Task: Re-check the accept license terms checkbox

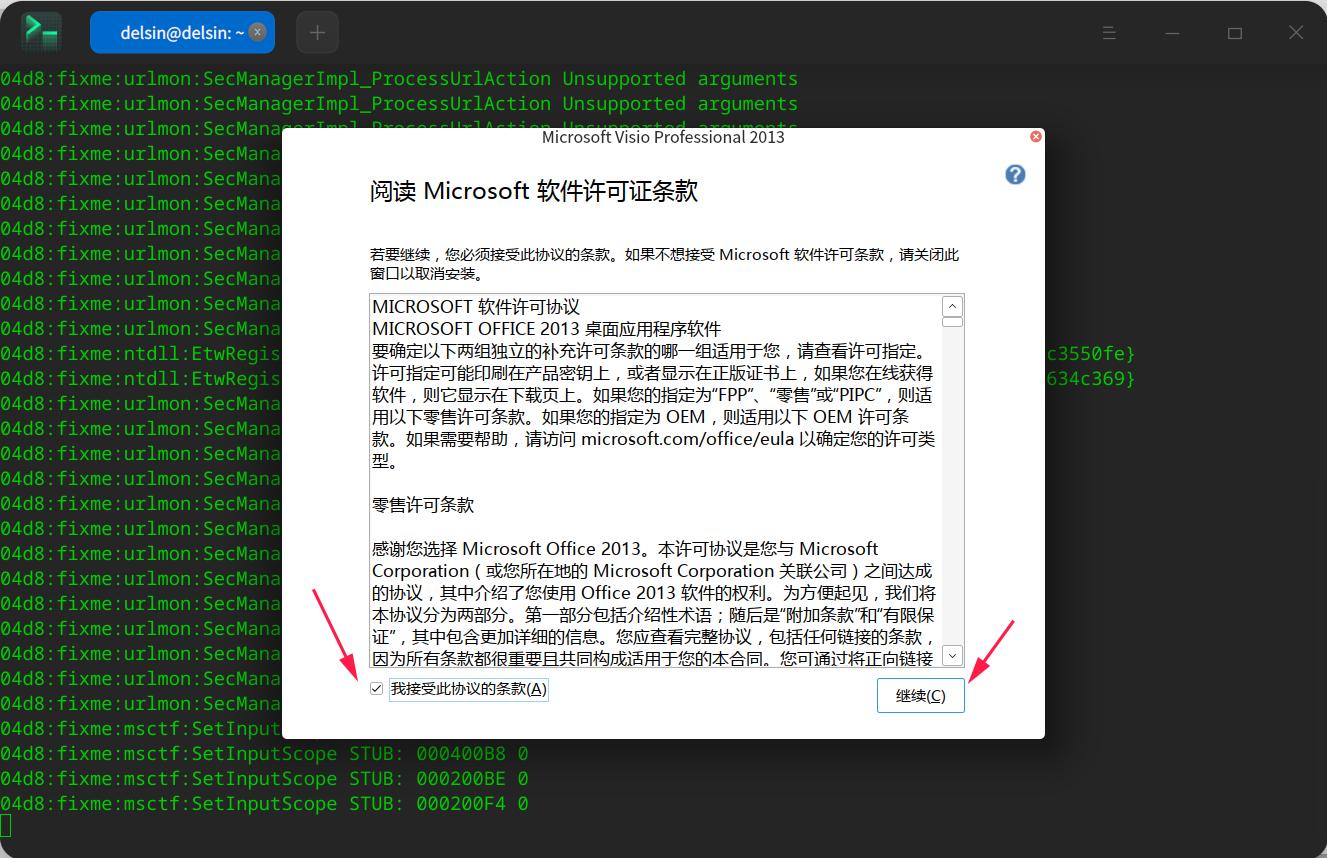Action: click(375, 688)
